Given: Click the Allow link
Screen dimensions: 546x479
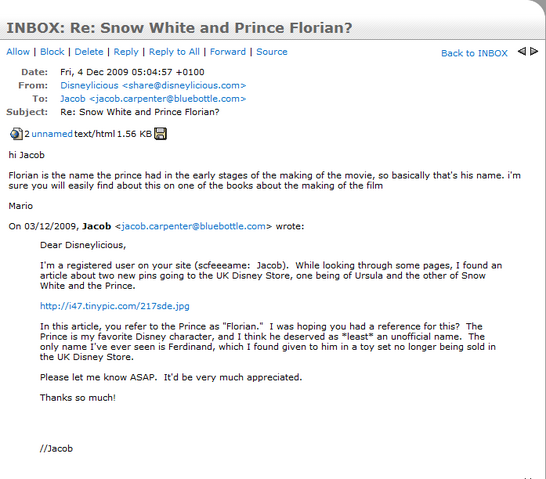Looking at the screenshot, I should pyautogui.click(x=18, y=52).
